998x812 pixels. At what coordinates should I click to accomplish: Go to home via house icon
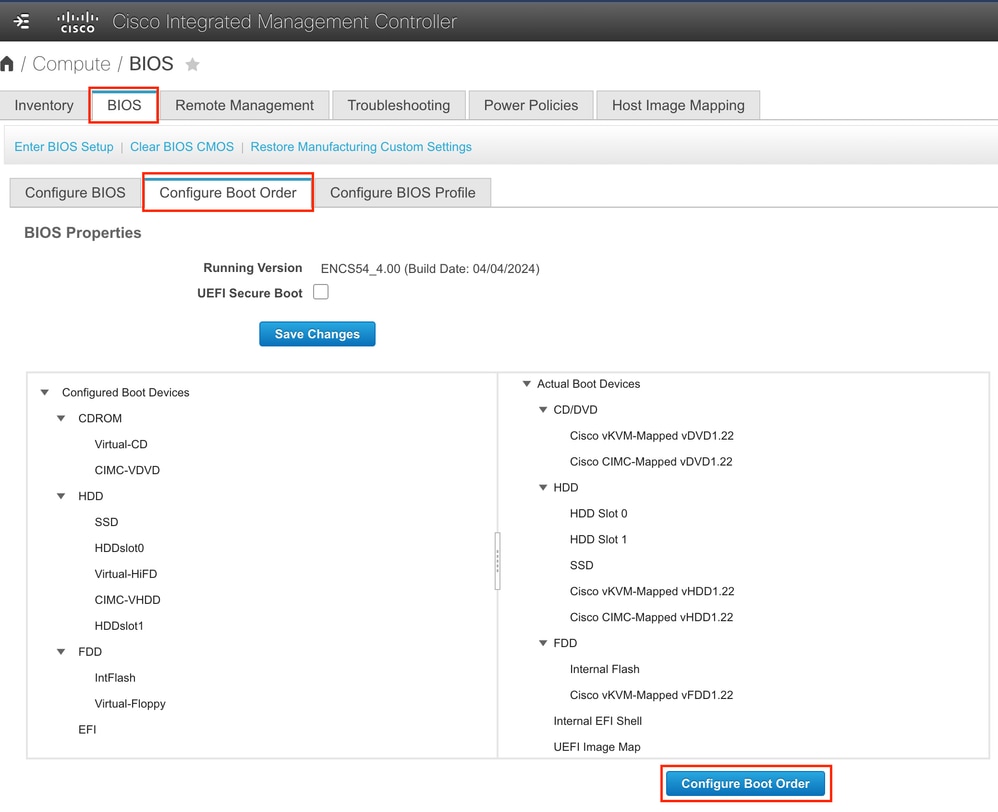pyautogui.click(x=7, y=64)
